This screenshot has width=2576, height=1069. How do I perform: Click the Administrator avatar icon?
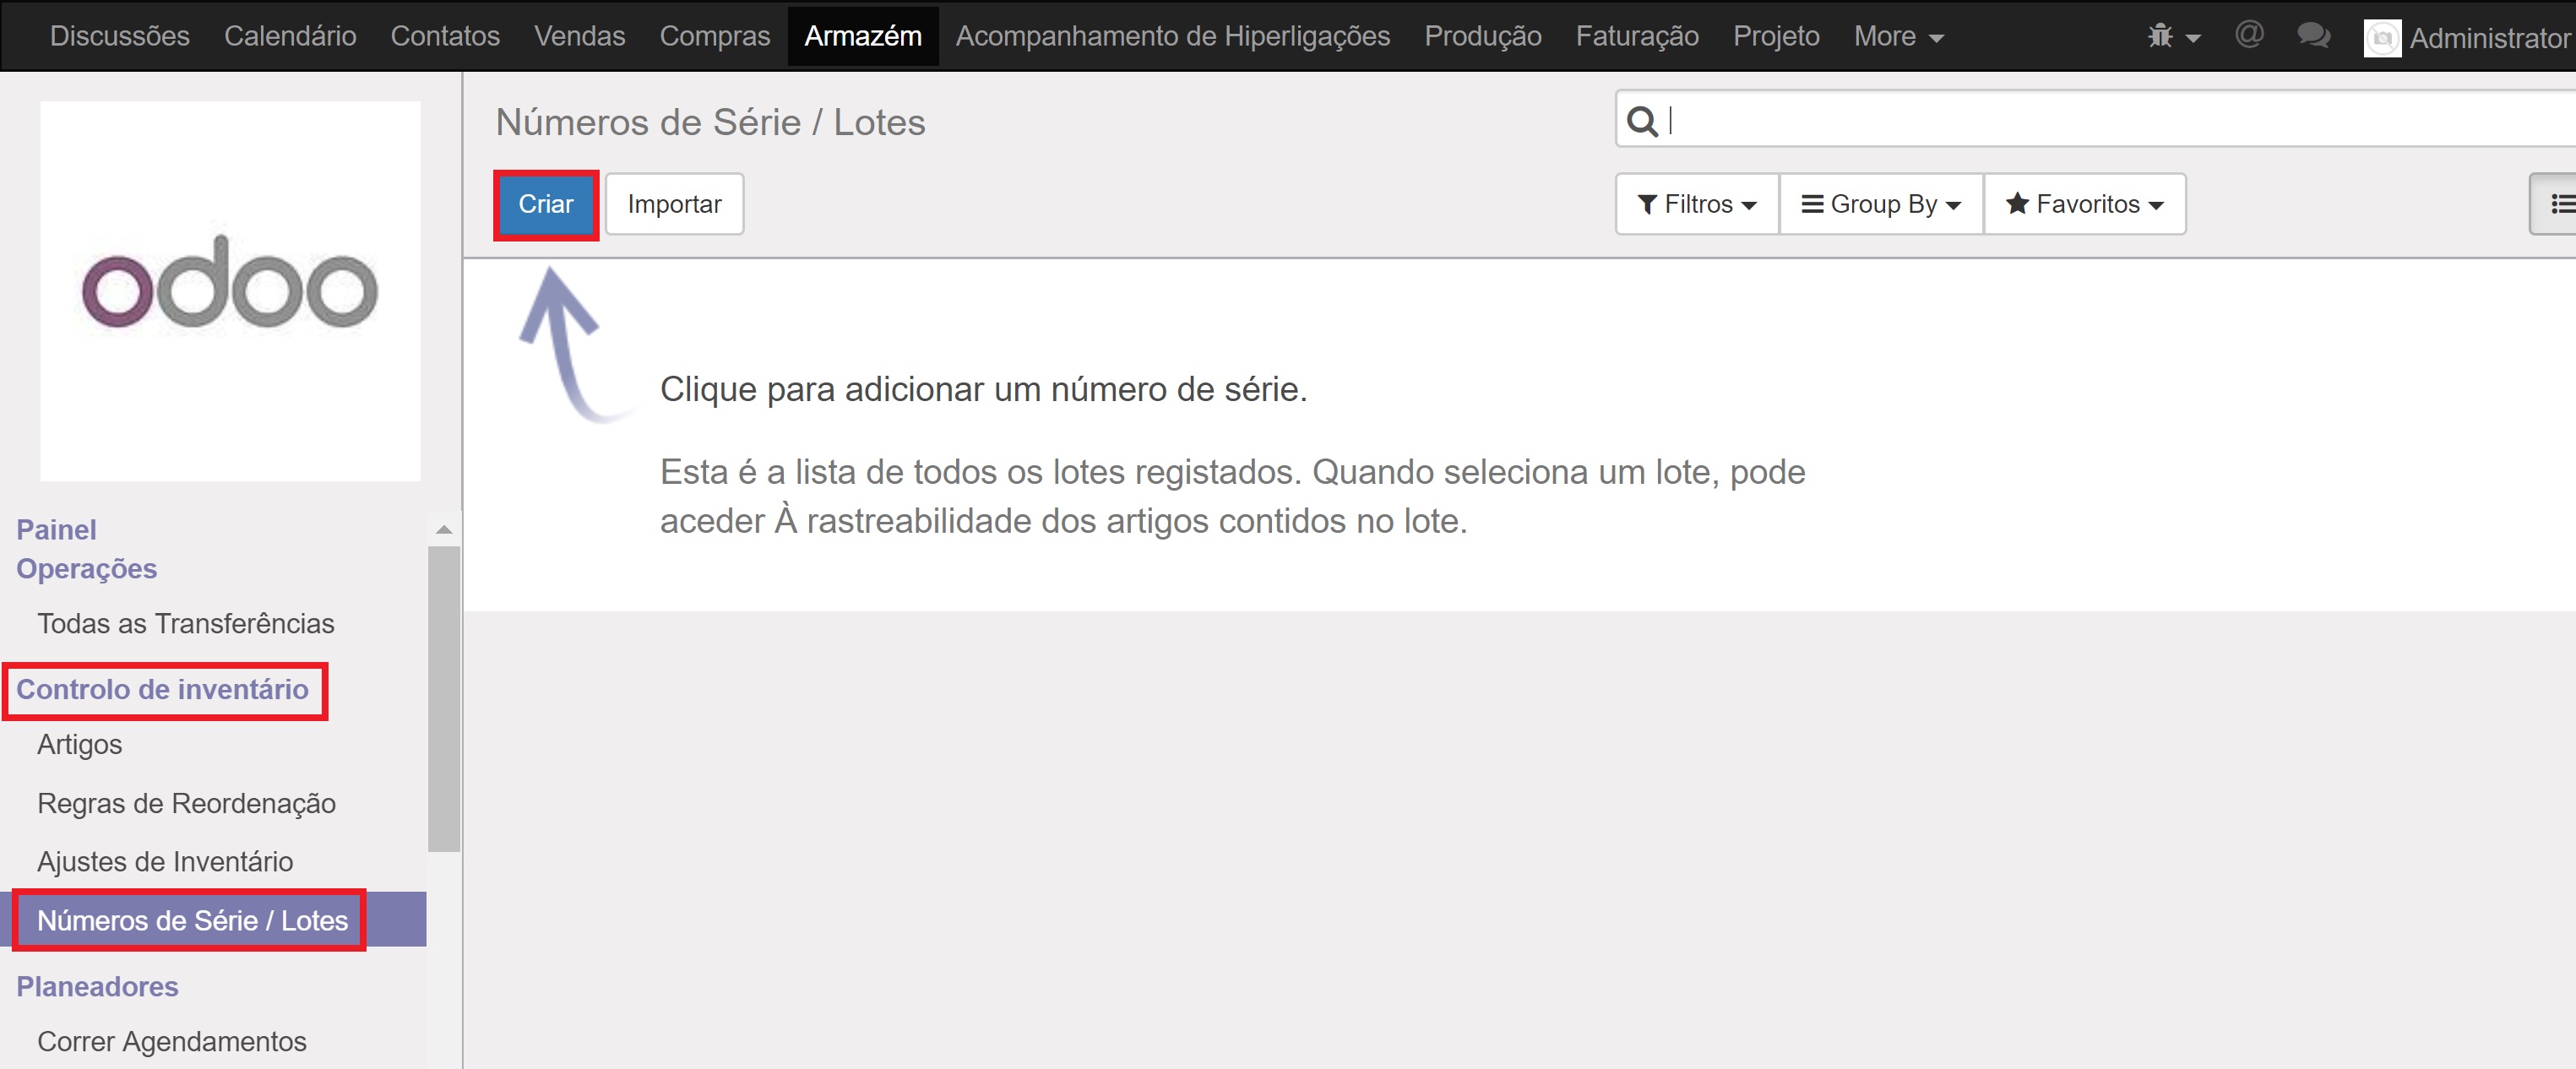pos(2382,38)
